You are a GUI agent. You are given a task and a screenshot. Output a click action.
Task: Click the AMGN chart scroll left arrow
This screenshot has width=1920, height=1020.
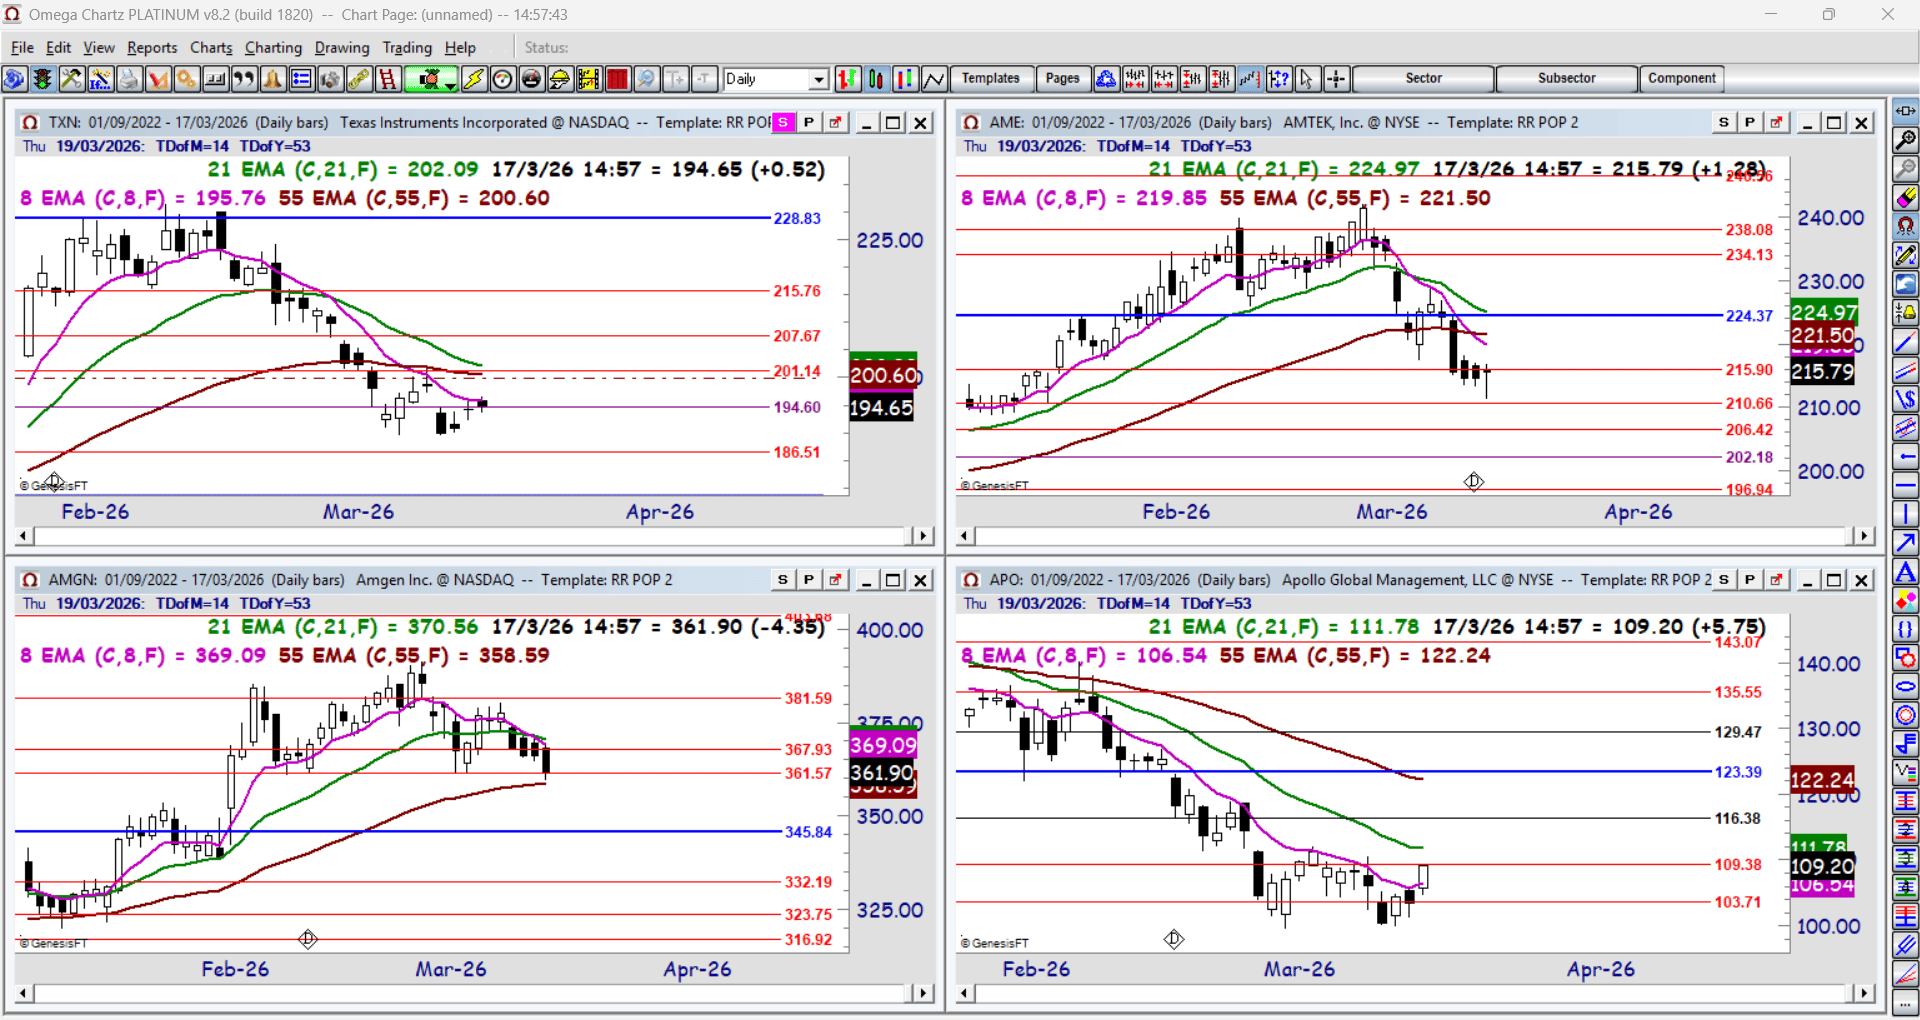[24, 994]
